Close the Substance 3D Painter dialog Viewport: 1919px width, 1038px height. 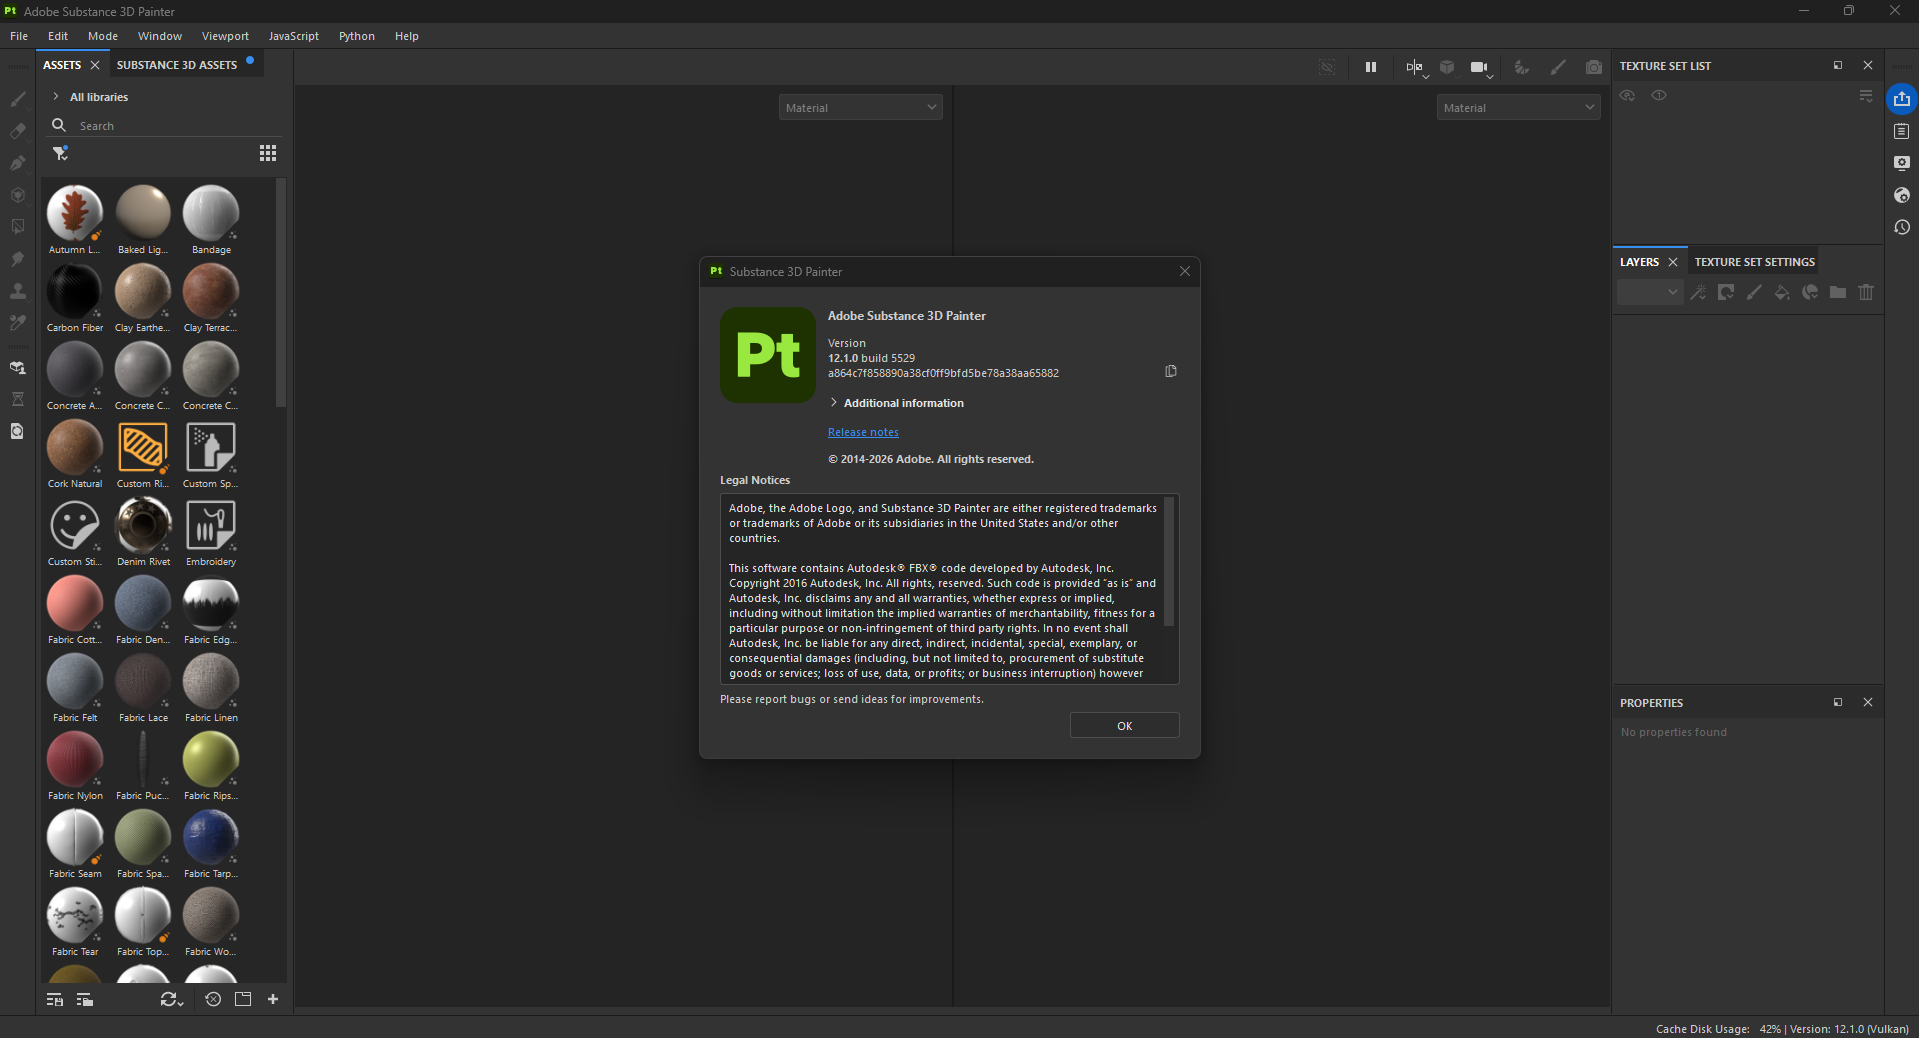coord(1185,271)
